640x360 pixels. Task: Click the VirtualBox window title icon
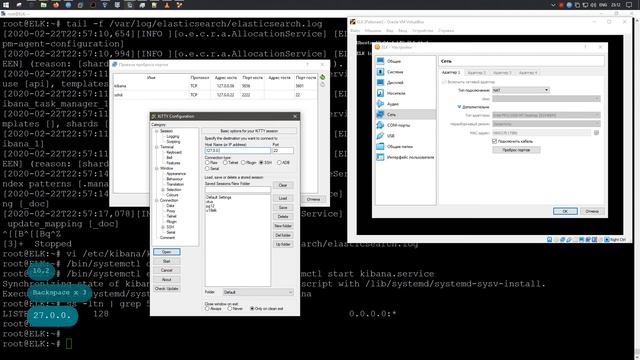tap(353, 22)
